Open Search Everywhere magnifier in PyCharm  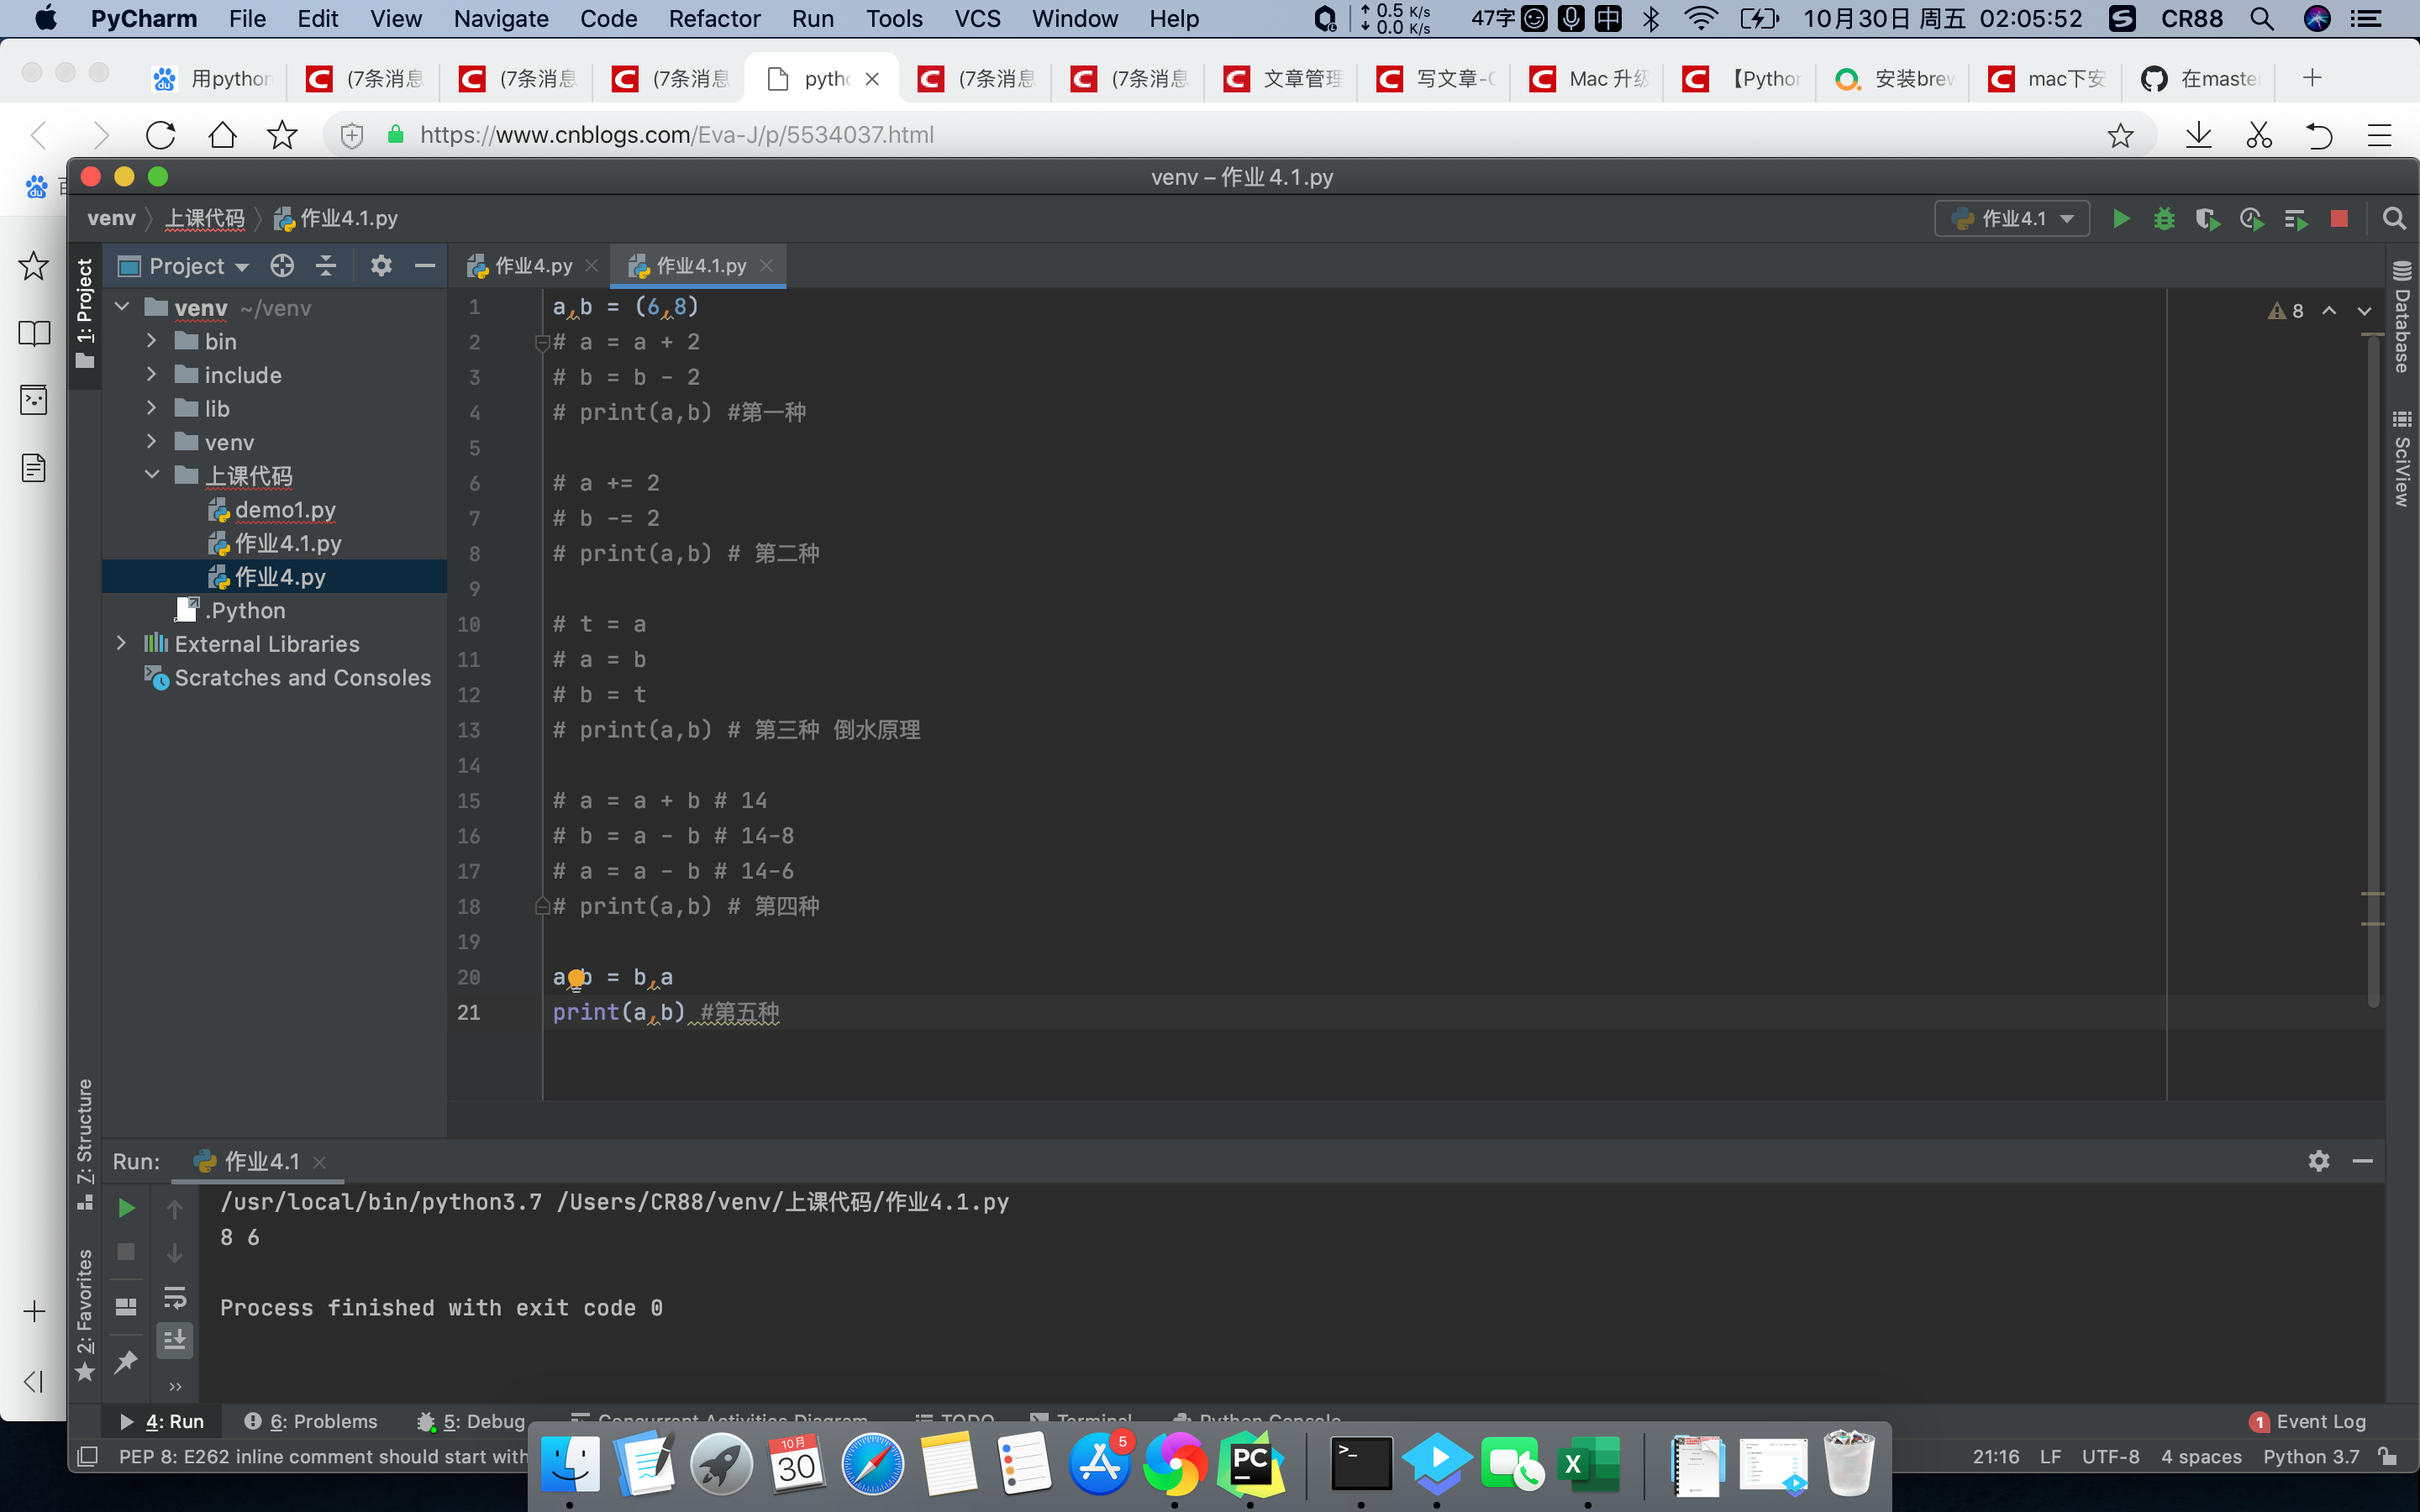tap(2394, 219)
